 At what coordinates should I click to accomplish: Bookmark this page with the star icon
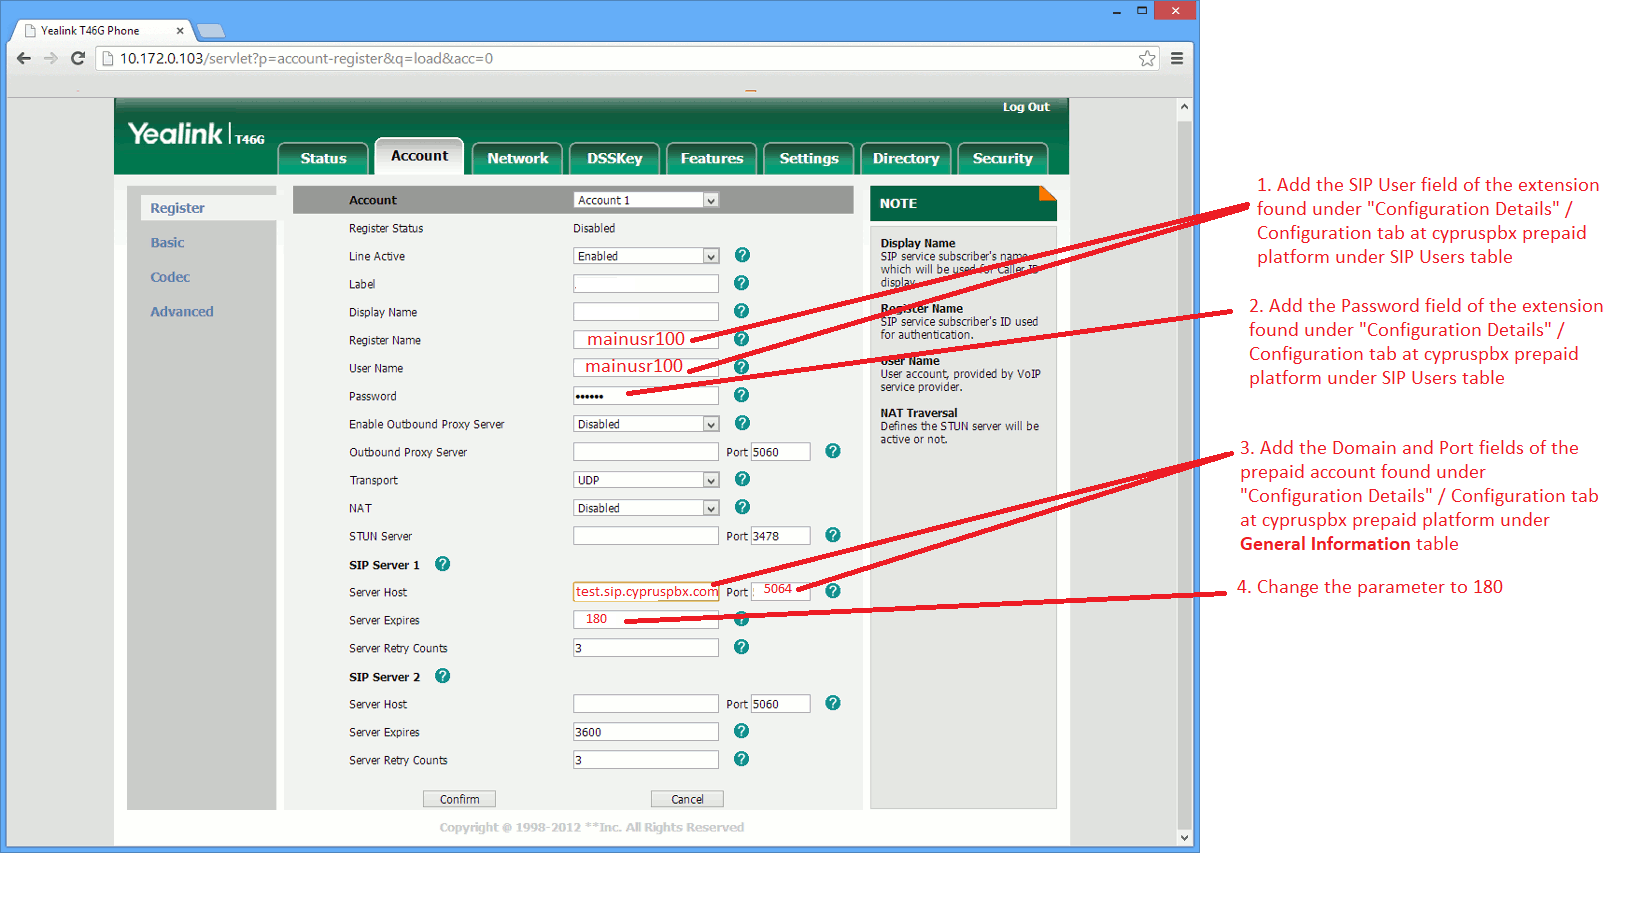pyautogui.click(x=1147, y=58)
